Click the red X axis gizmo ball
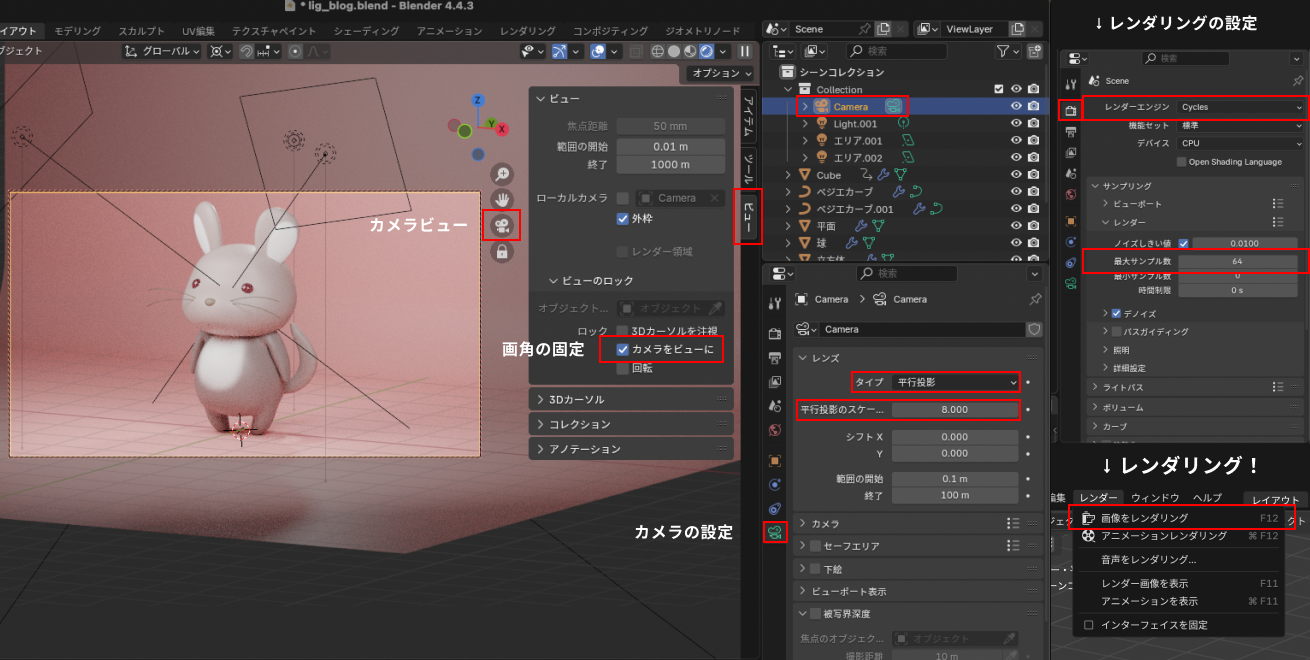 (502, 129)
